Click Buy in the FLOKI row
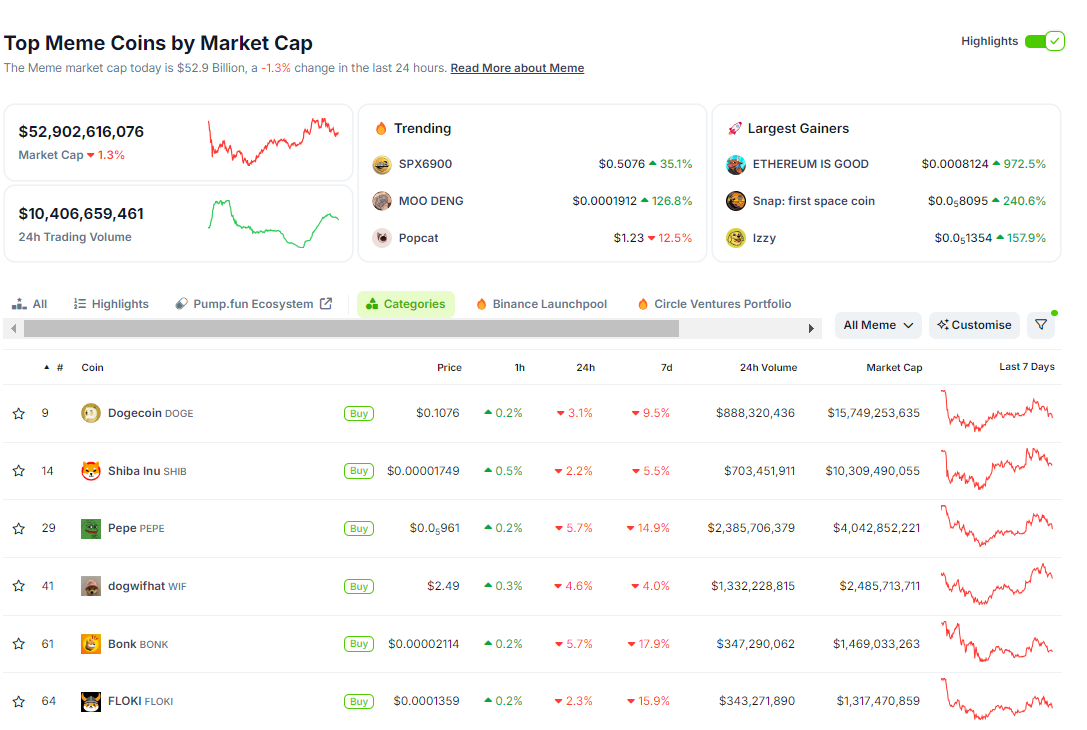 358,702
